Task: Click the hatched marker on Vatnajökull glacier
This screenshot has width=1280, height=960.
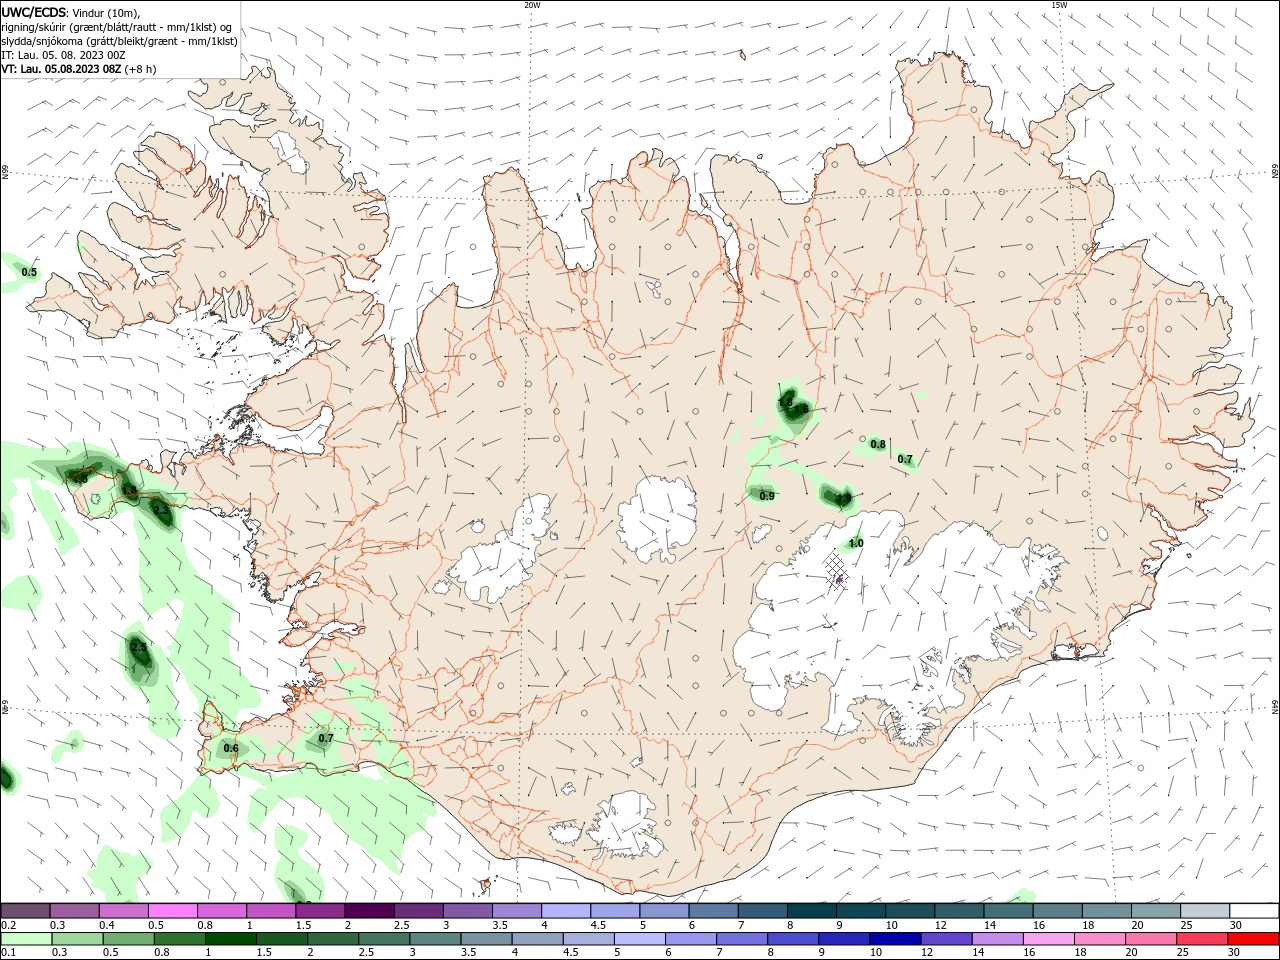Action: (838, 572)
